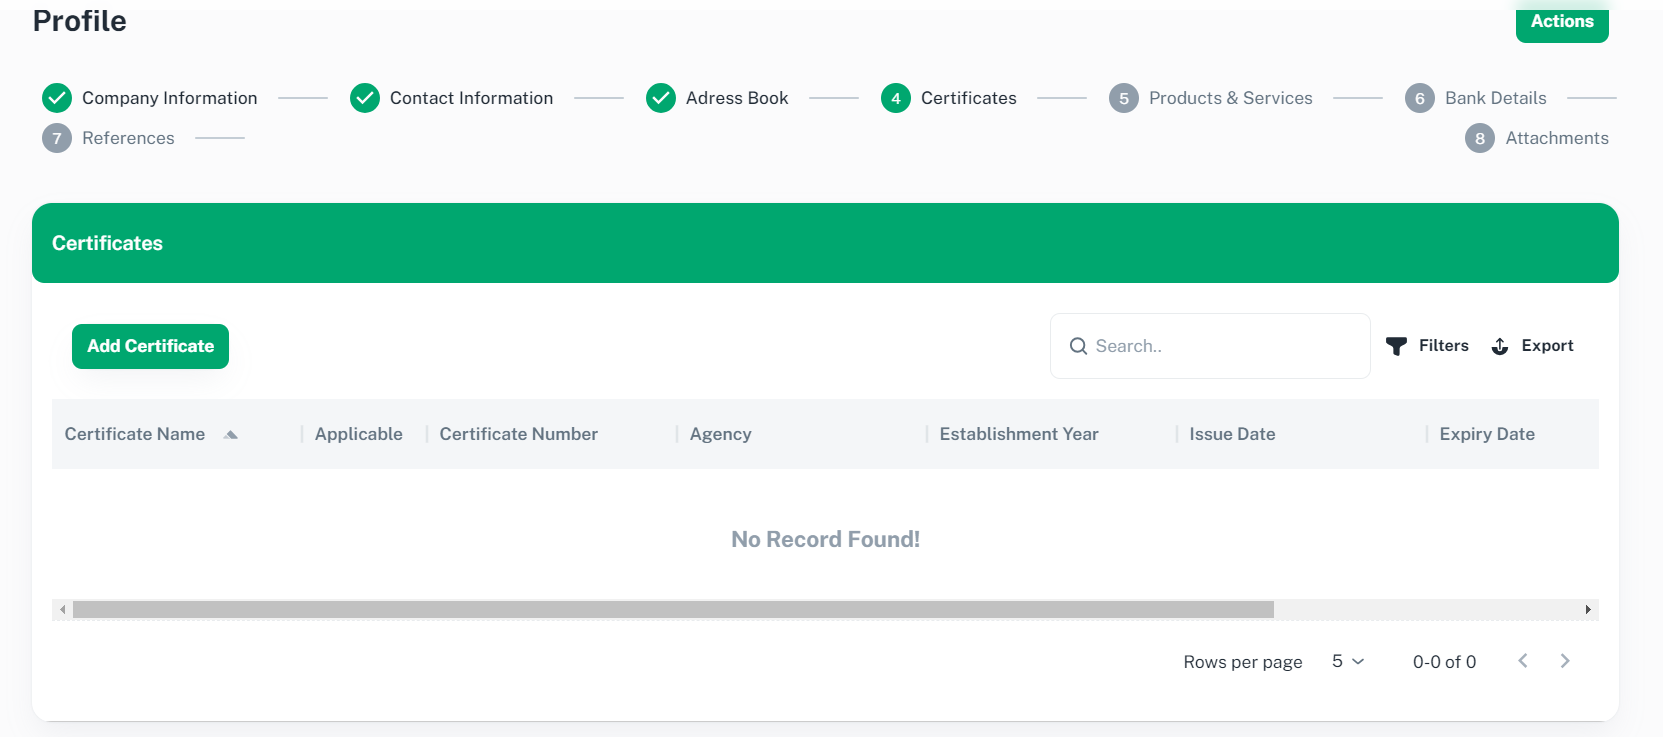
Task: Go to previous page of results
Action: [1523, 661]
